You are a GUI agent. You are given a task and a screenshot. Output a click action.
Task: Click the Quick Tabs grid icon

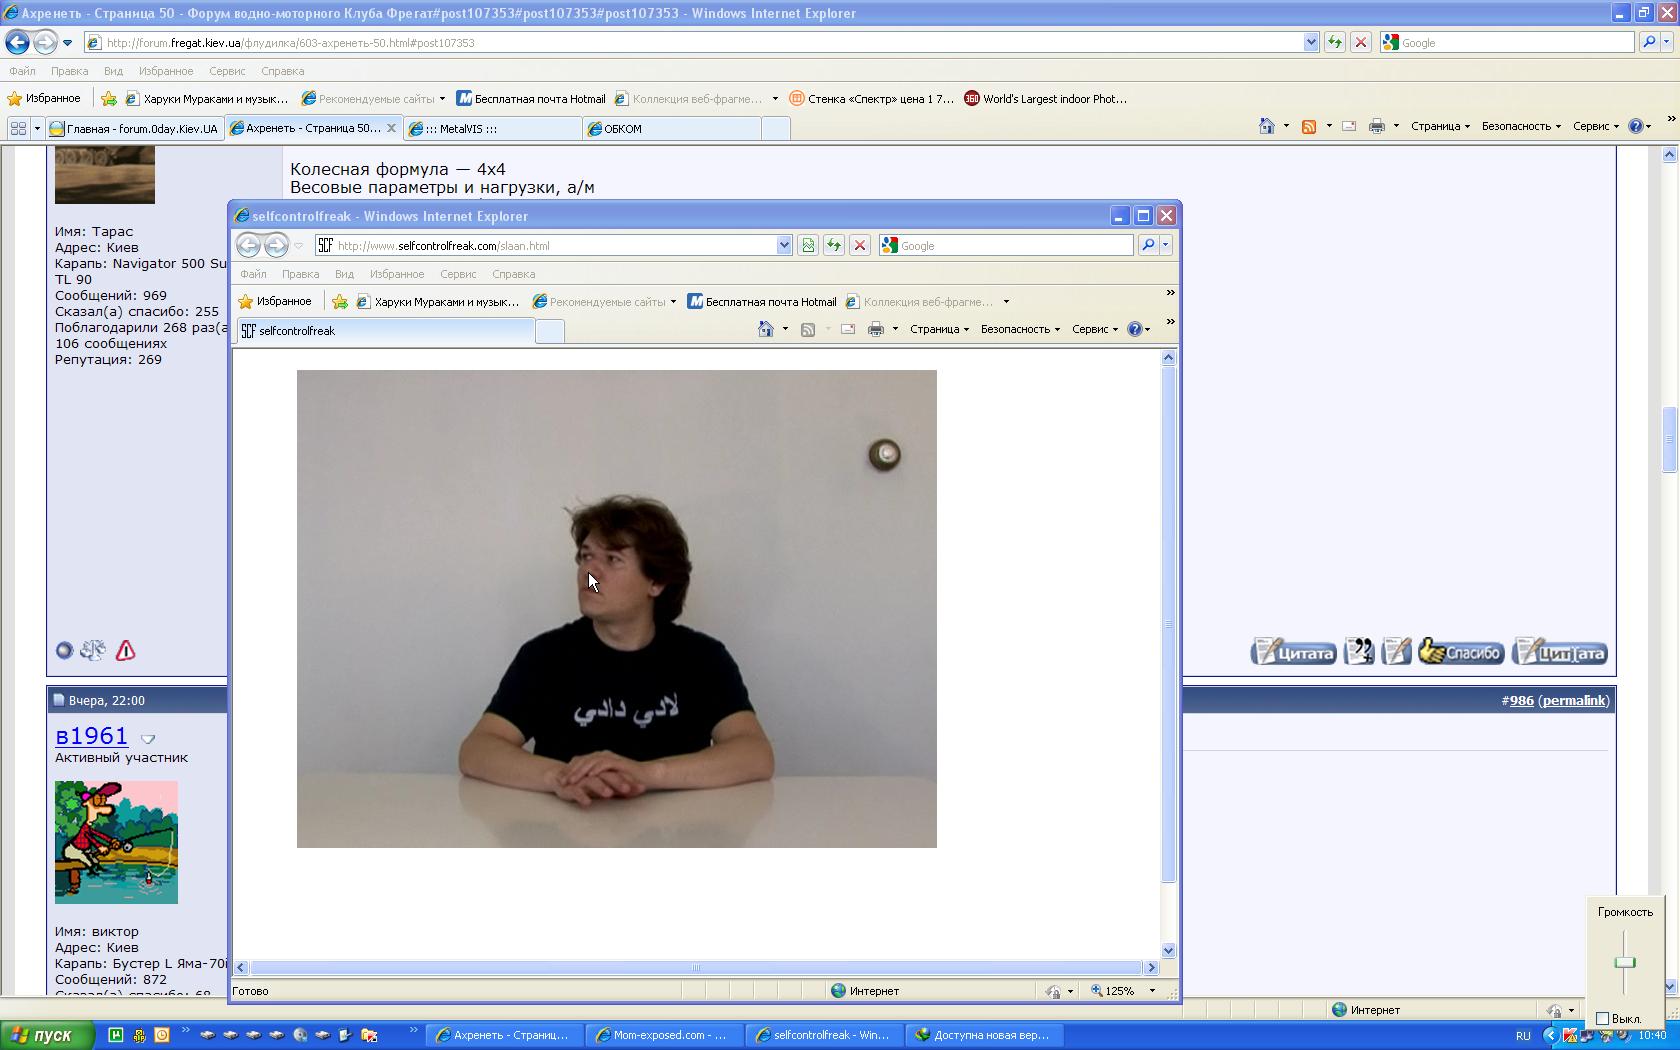(x=18, y=128)
